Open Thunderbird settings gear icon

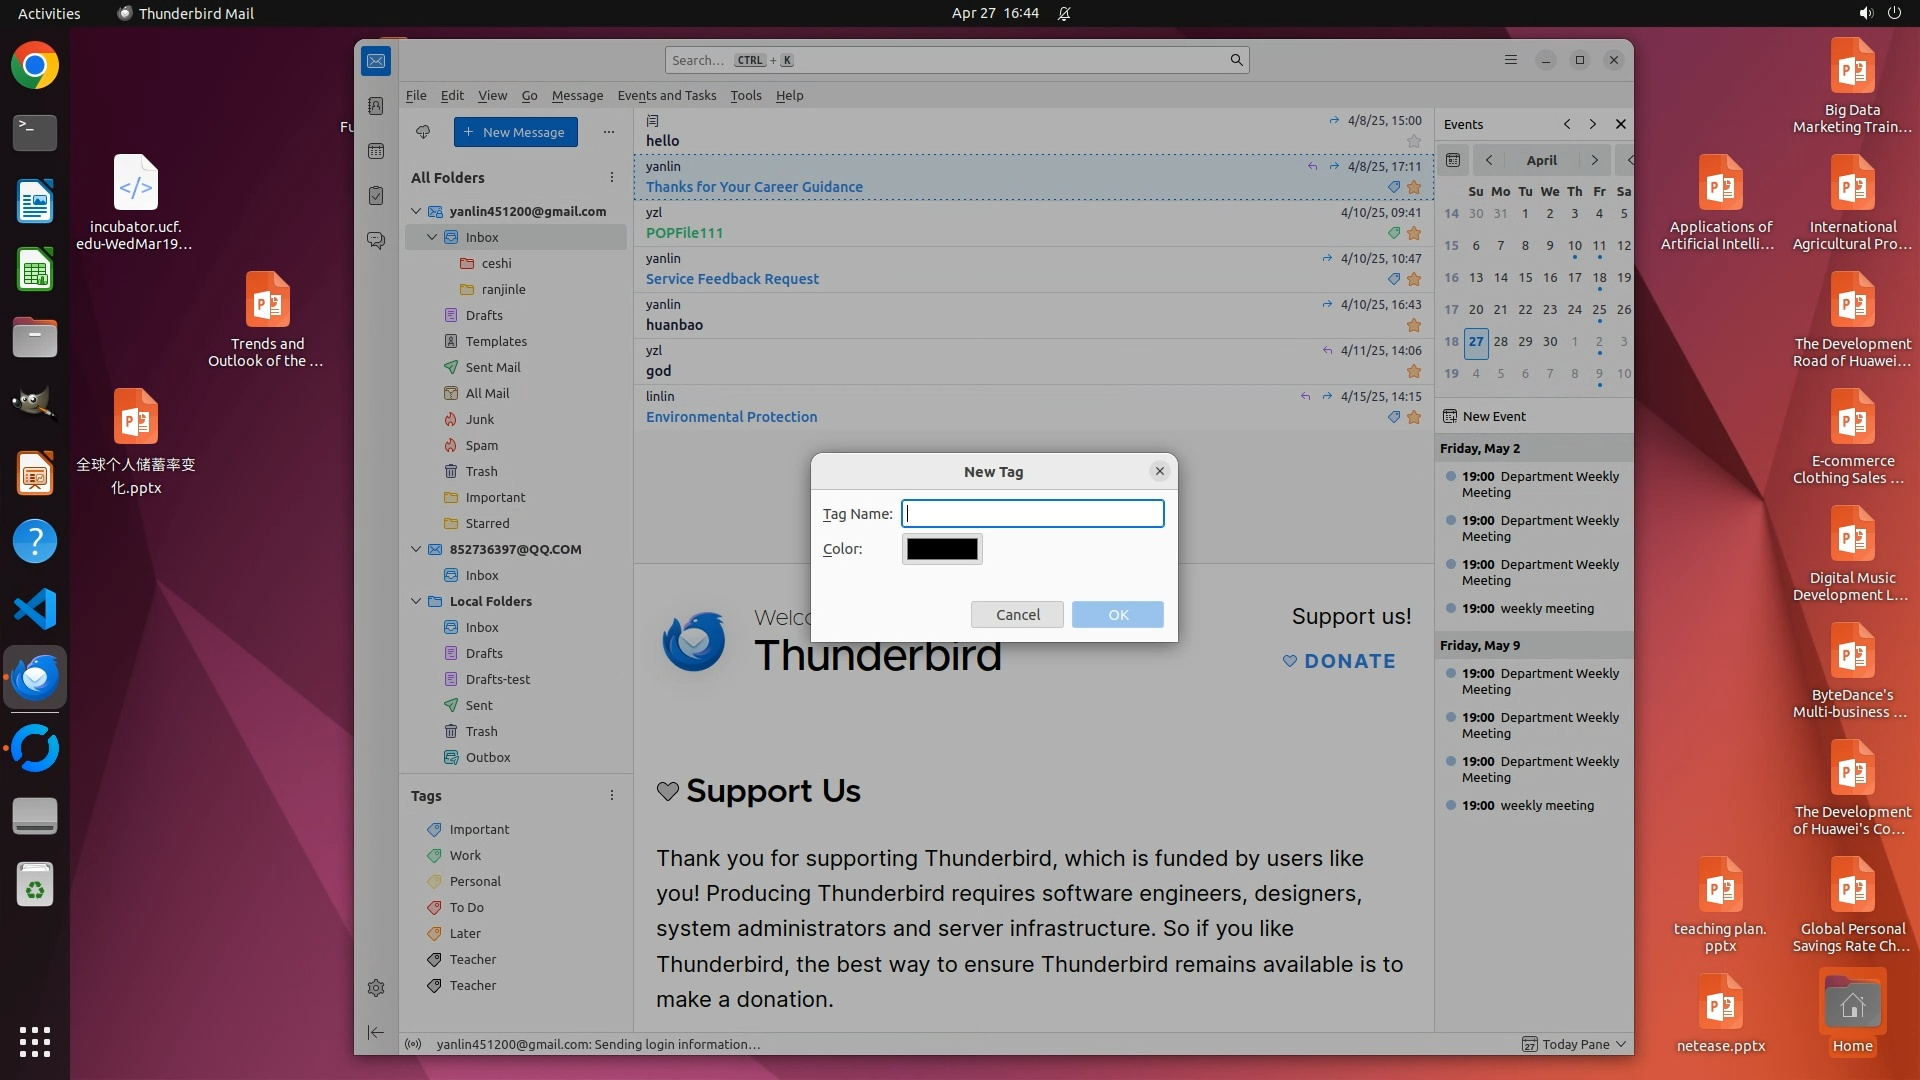[x=376, y=988]
